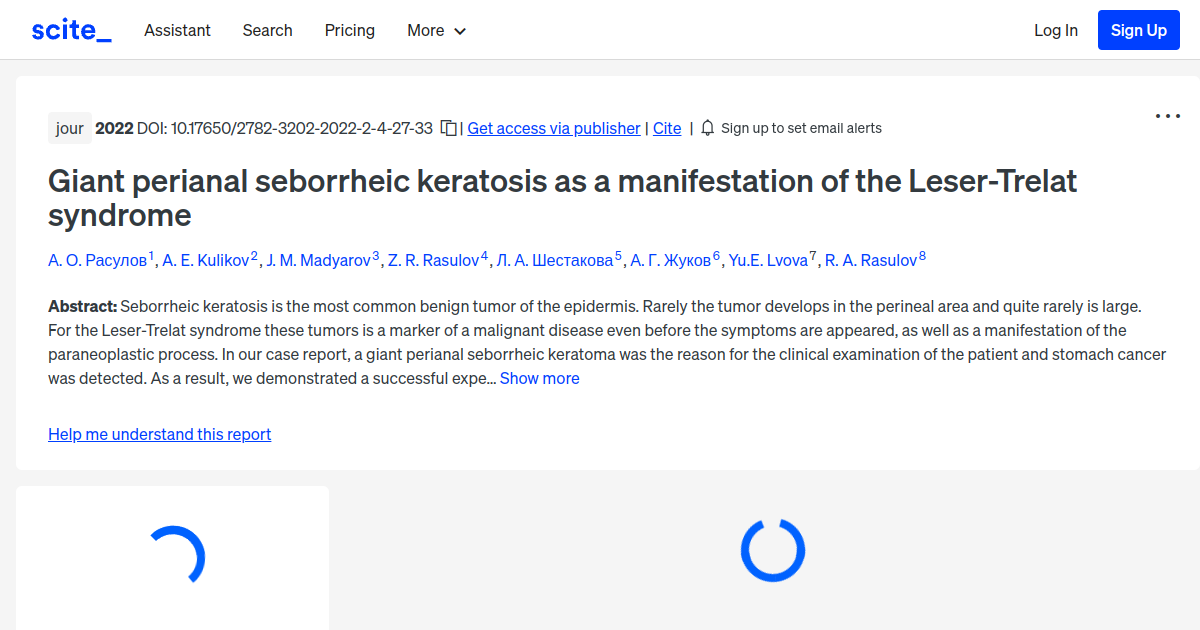Click the copy DOI icon
This screenshot has height=630, width=1200.
coord(448,127)
